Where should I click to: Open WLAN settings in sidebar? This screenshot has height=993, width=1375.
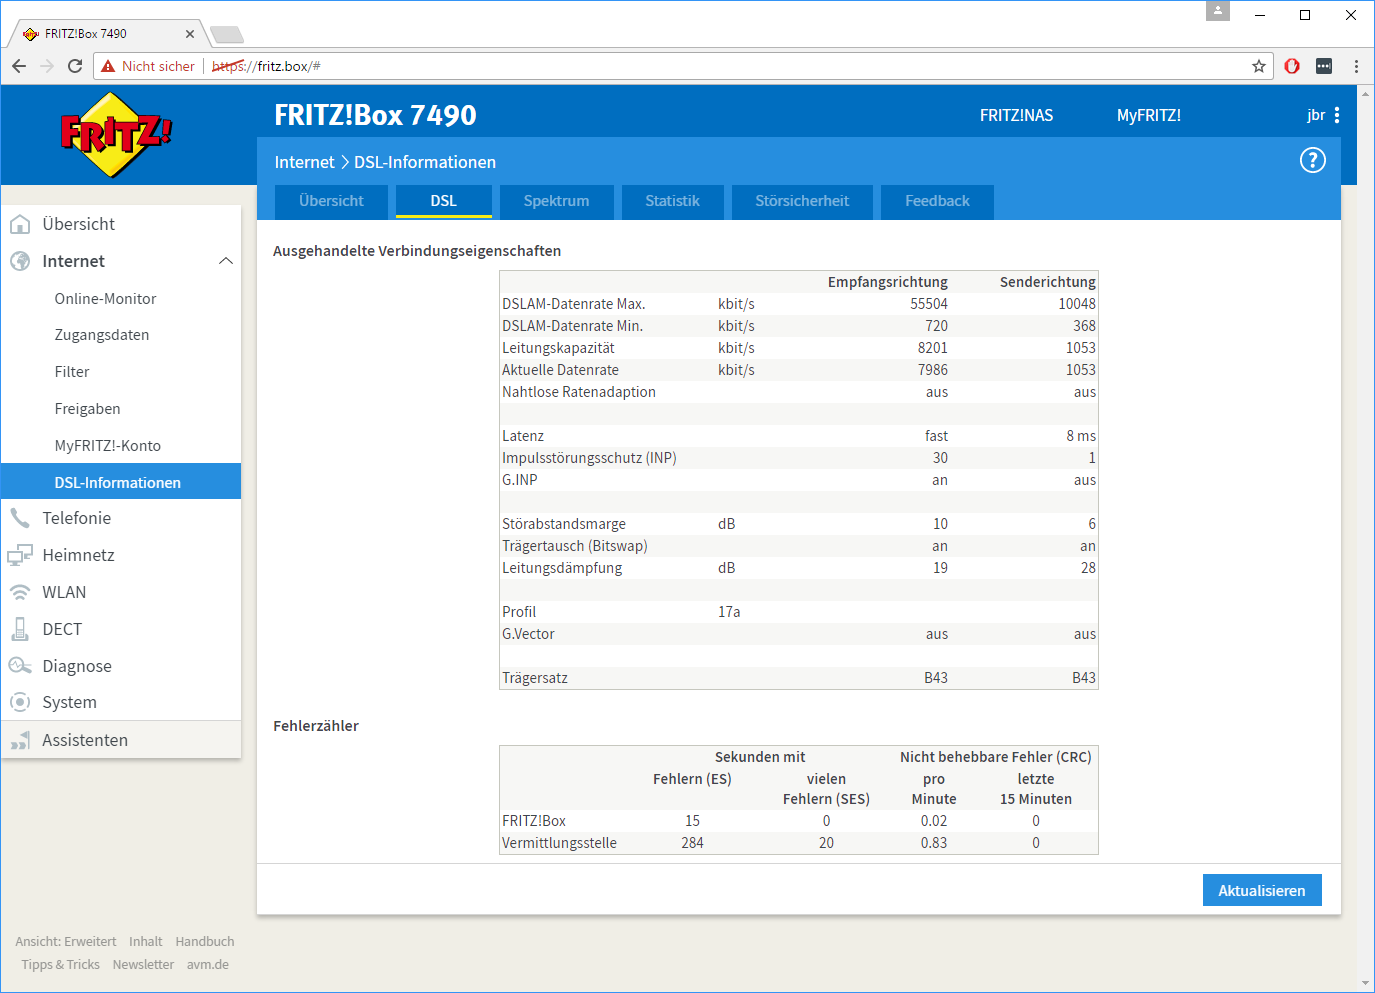(64, 592)
